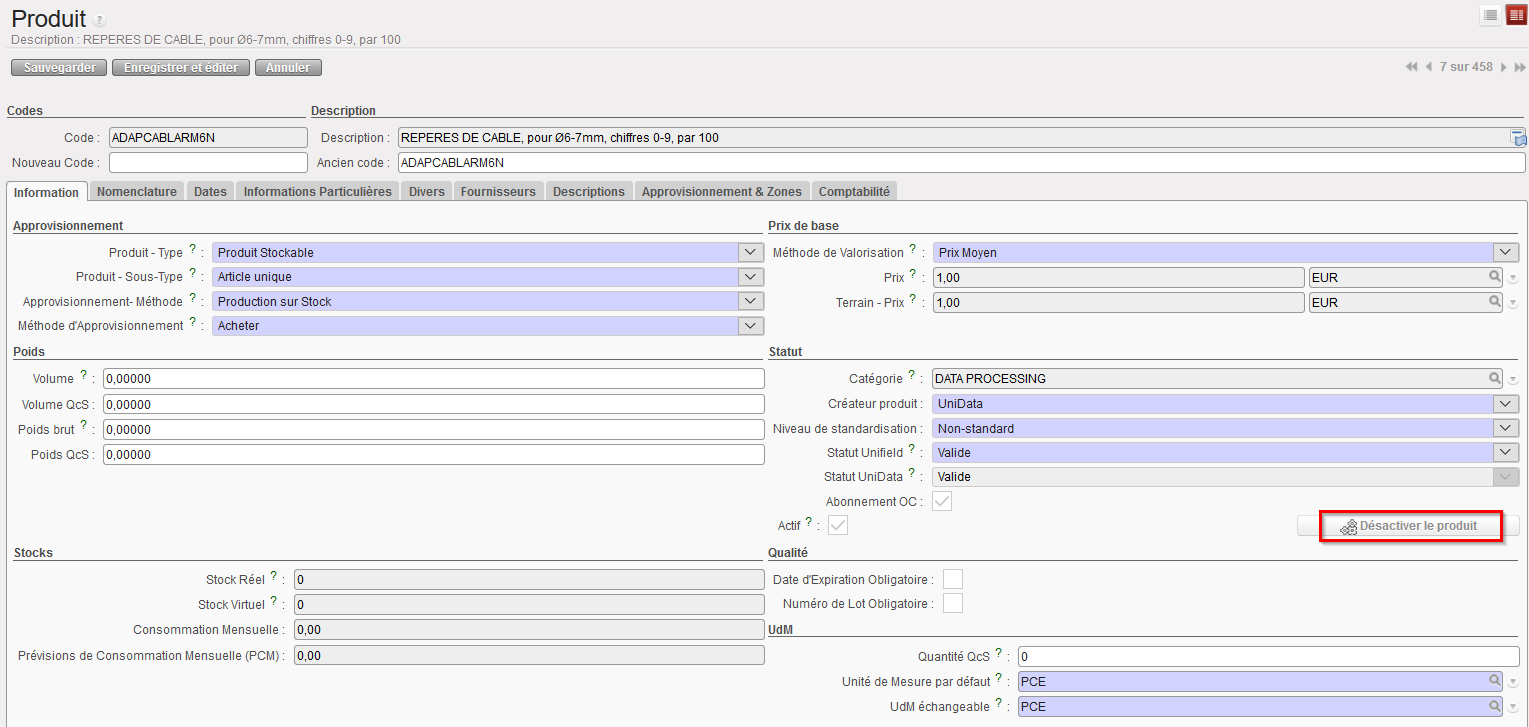The width and height of the screenshot is (1529, 727).
Task: Open search icon for Unité de Mesure par défaut
Action: [x=1495, y=681]
